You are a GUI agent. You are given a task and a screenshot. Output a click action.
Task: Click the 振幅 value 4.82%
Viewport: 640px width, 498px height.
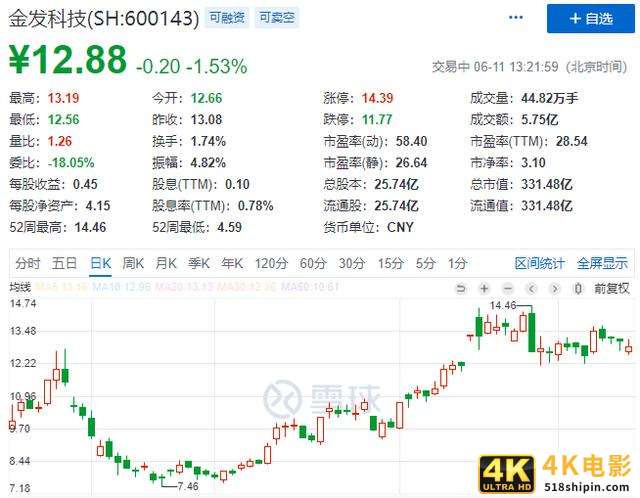tap(208, 162)
